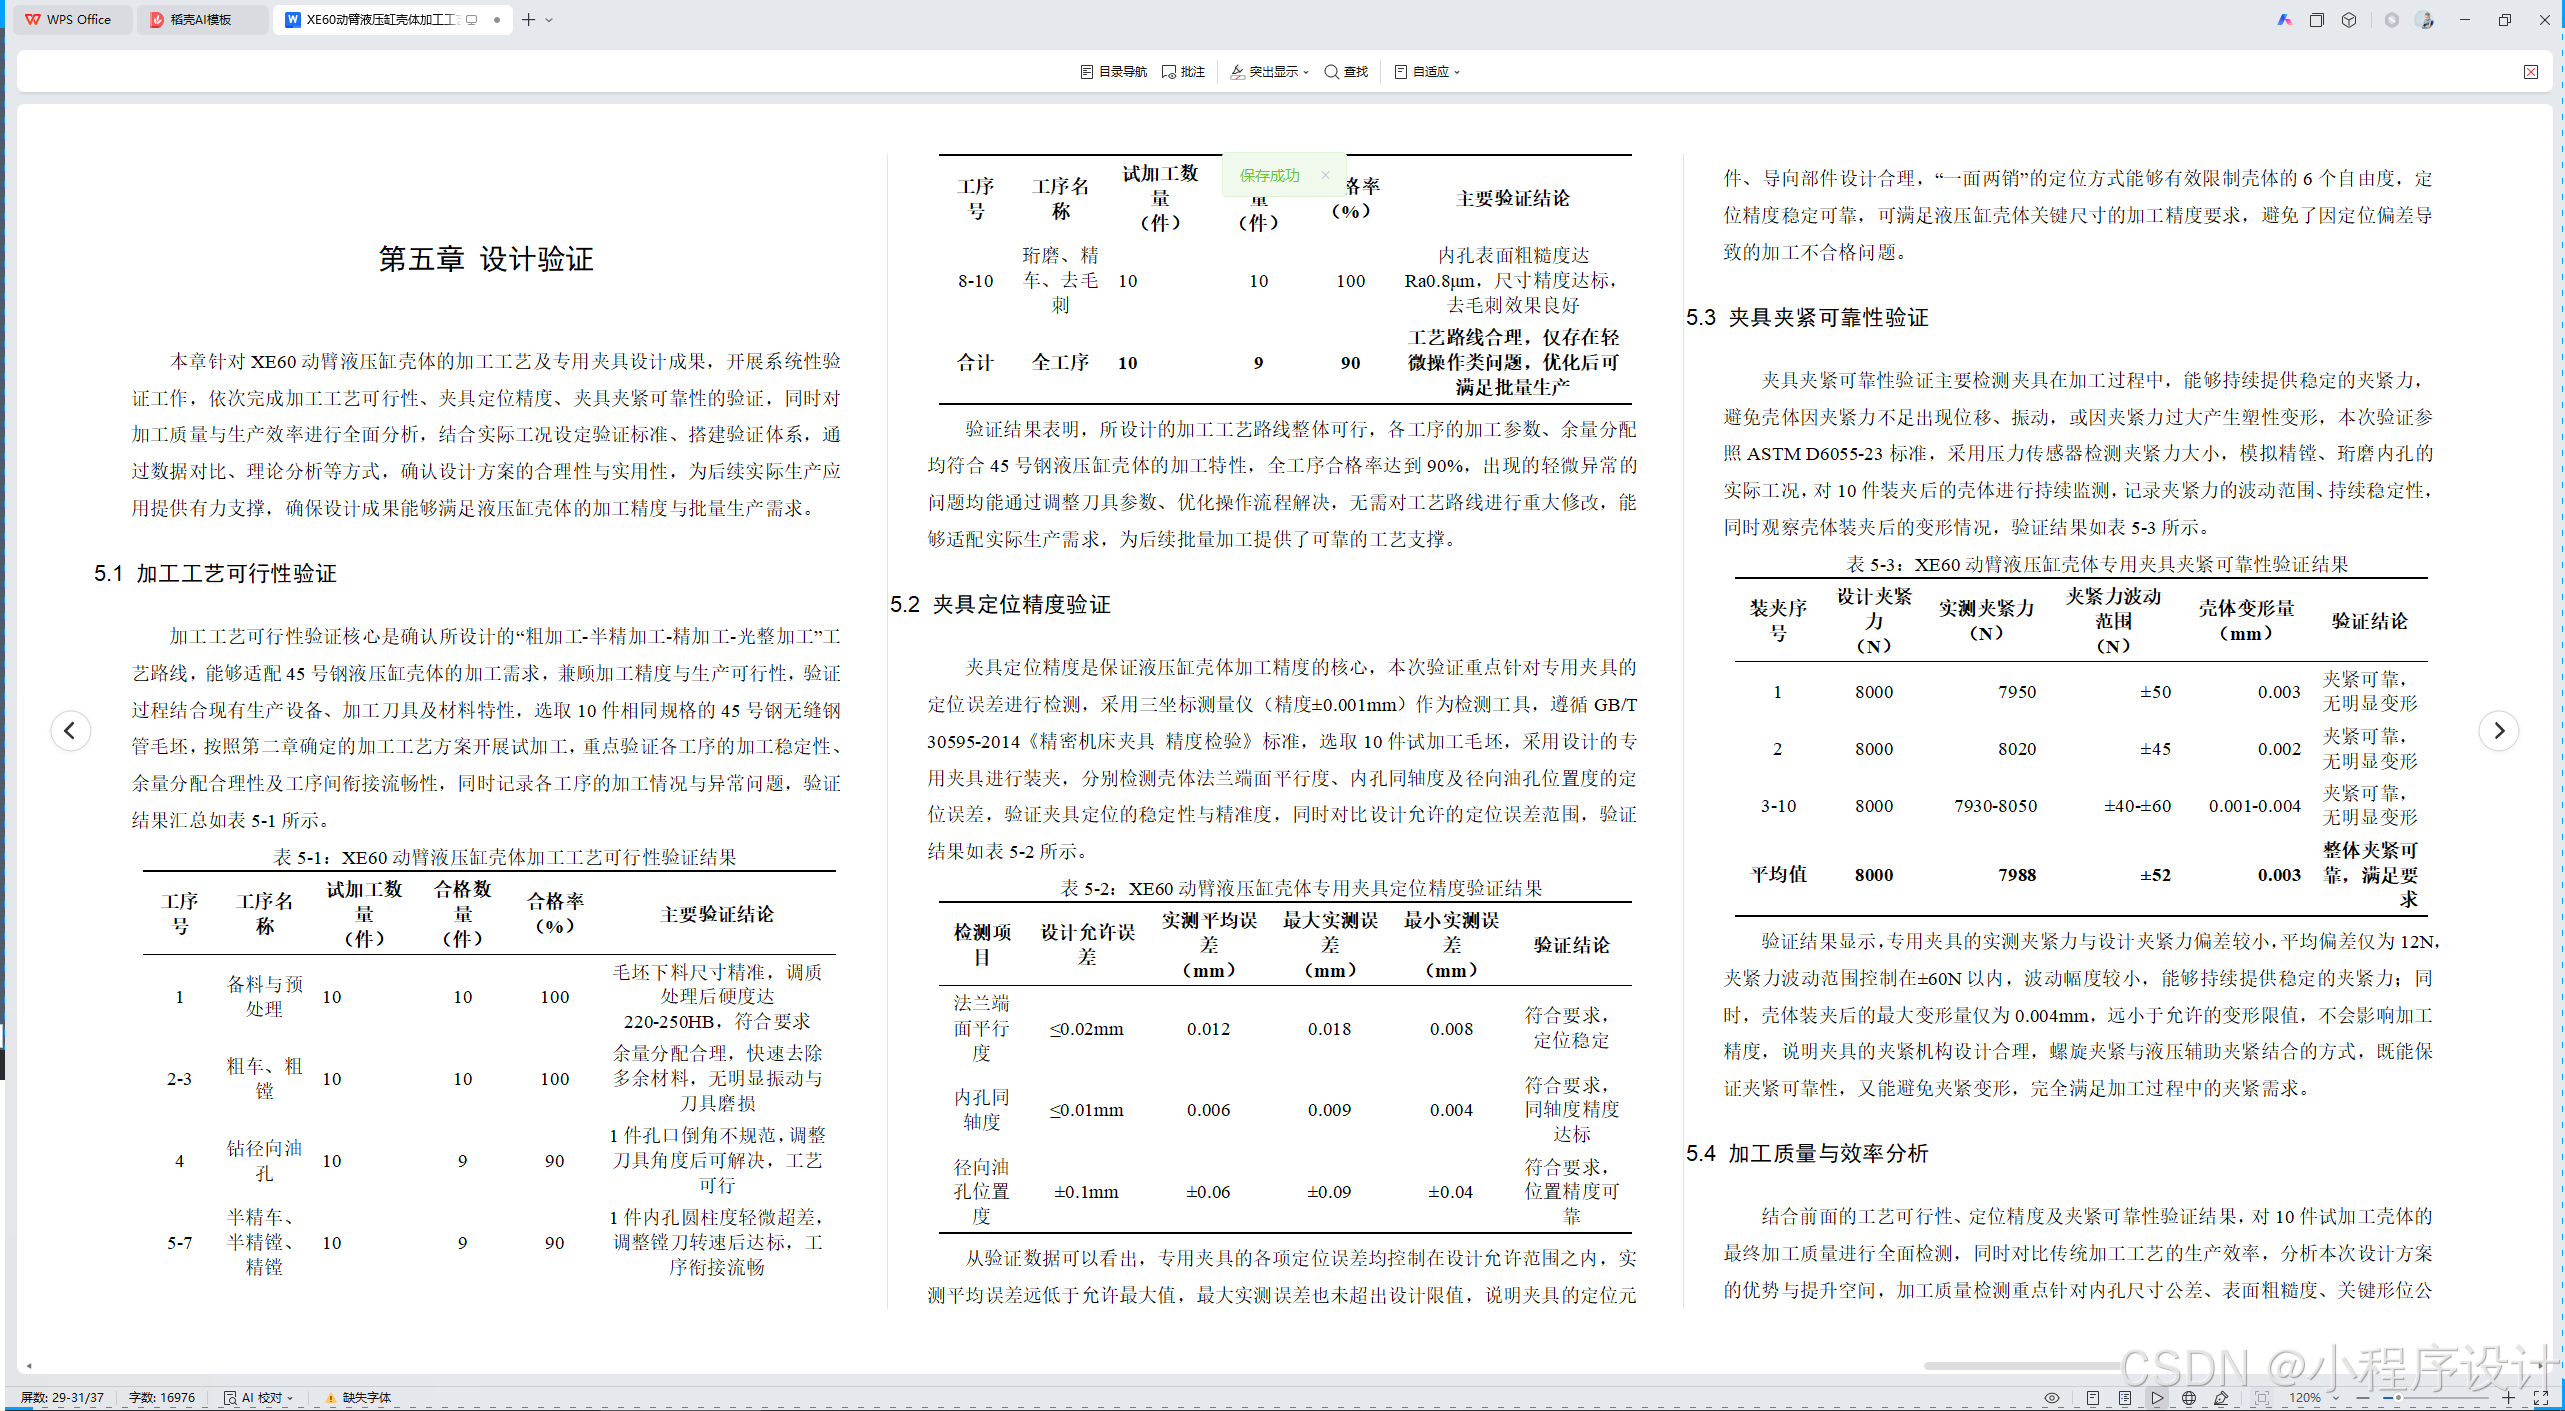
Task: Click the unsaved dot on document tab
Action: point(497,19)
